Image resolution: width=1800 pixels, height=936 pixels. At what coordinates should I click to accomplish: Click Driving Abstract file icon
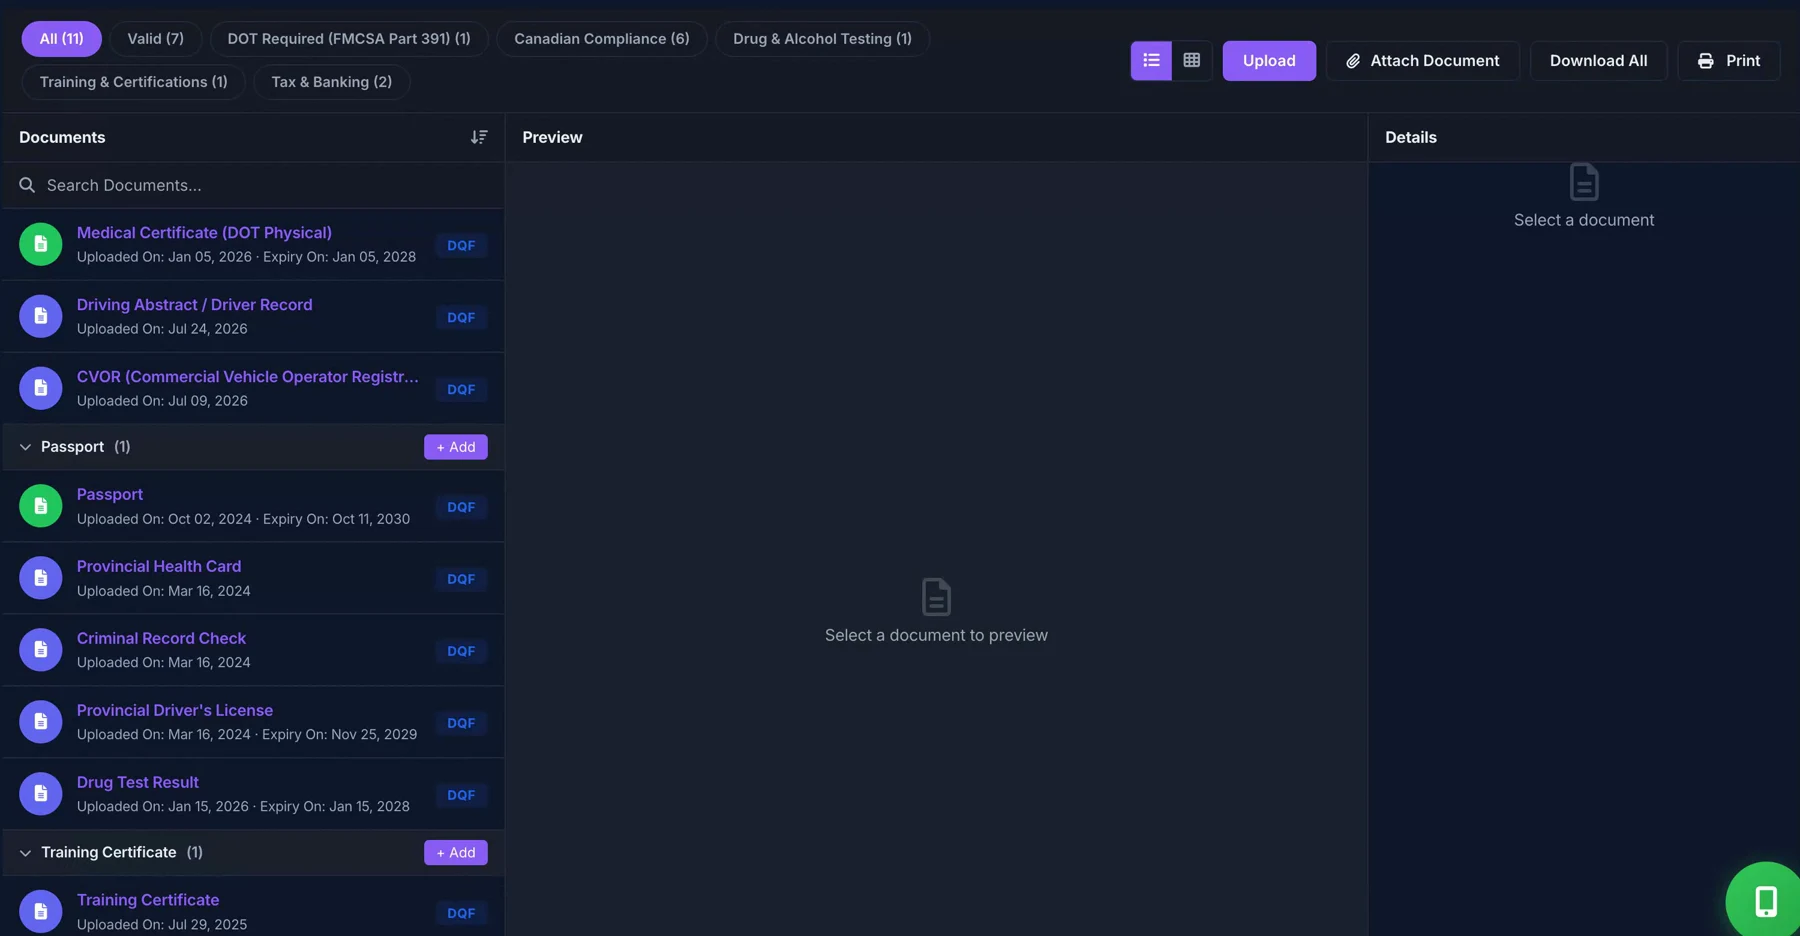pyautogui.click(x=41, y=316)
